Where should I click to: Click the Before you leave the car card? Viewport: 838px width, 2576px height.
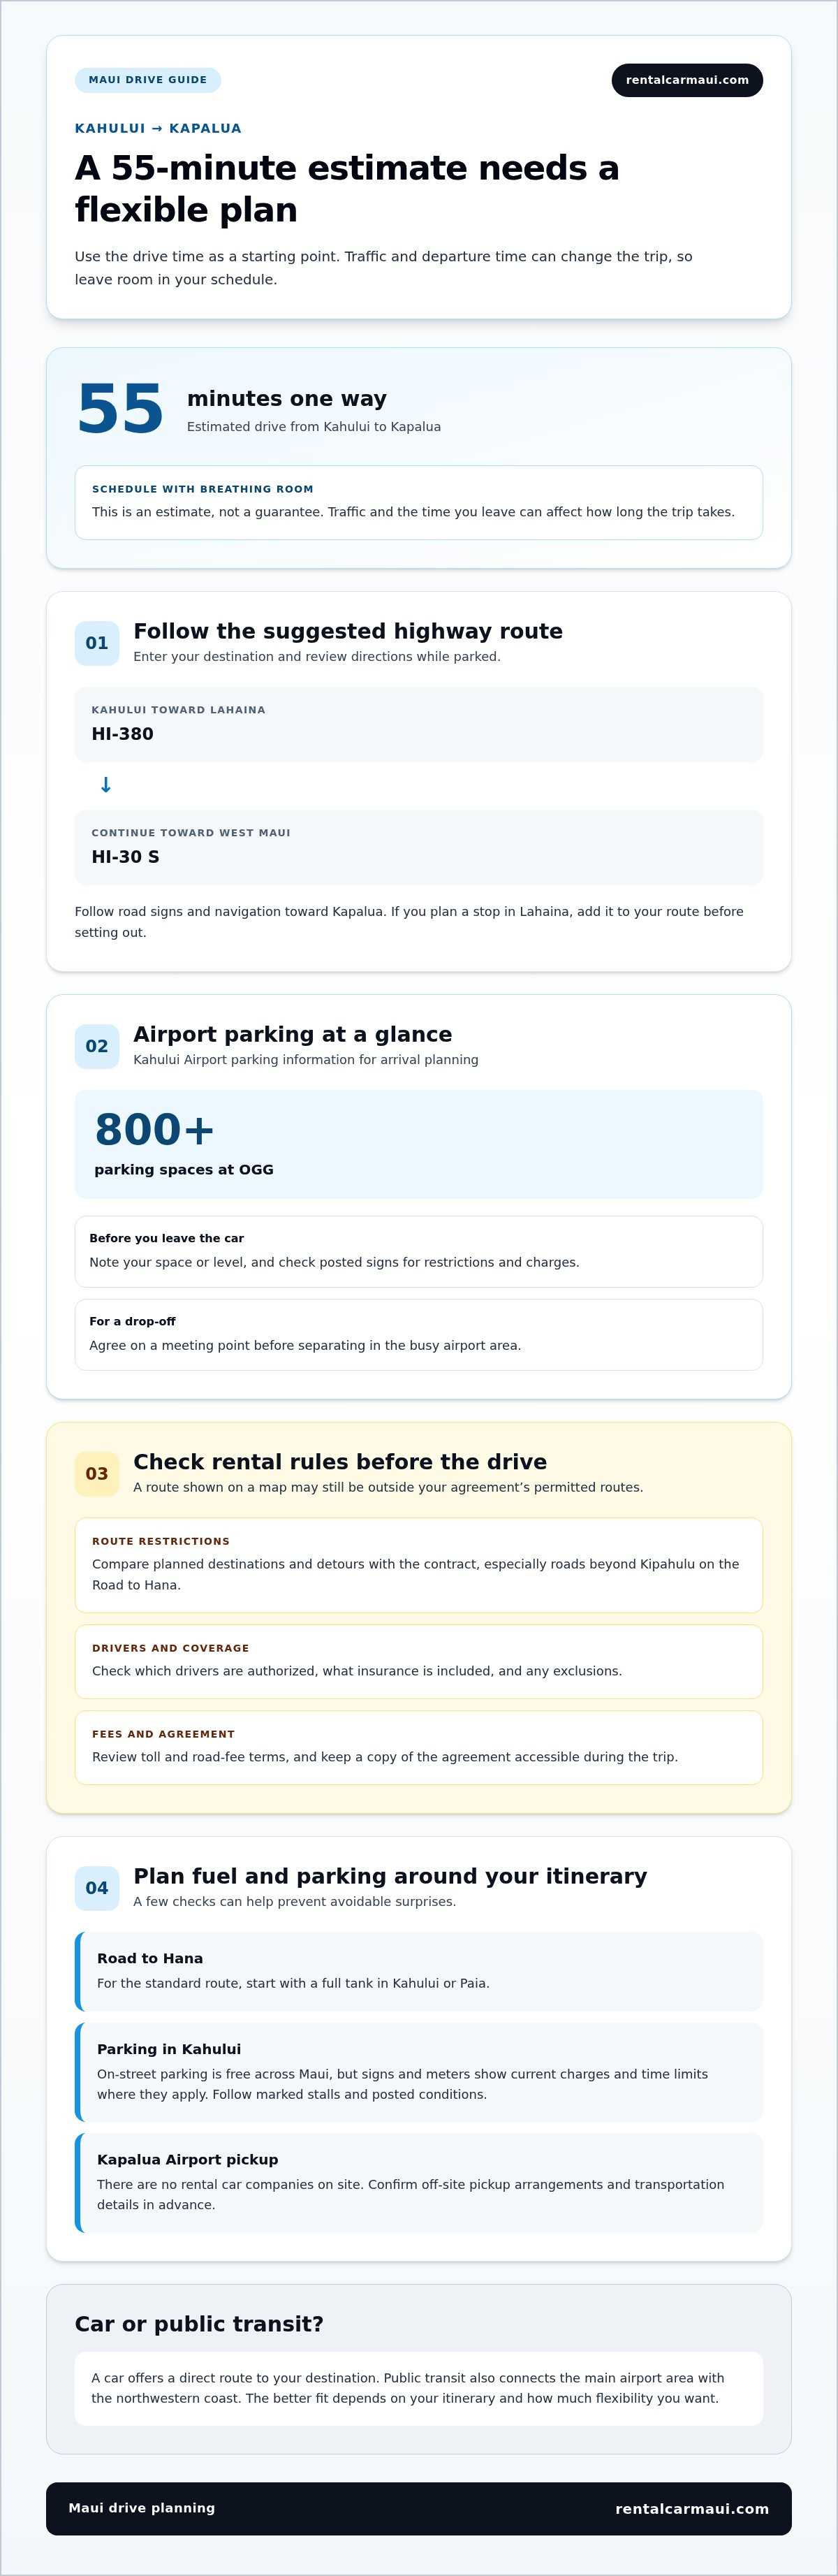pos(419,1252)
